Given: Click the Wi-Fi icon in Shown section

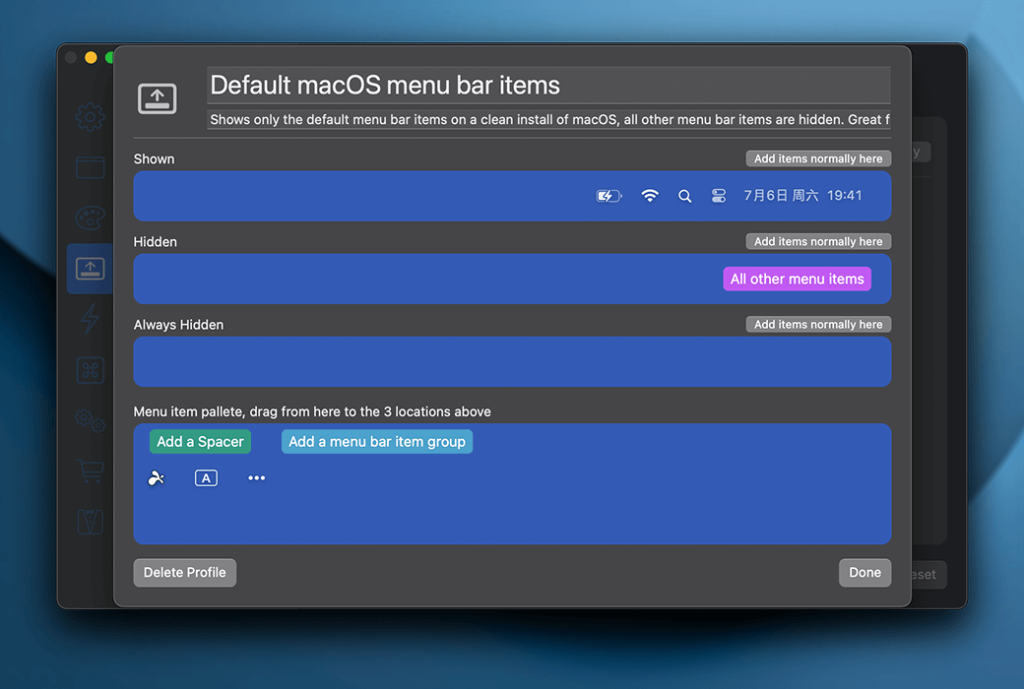Looking at the screenshot, I should pyautogui.click(x=650, y=196).
